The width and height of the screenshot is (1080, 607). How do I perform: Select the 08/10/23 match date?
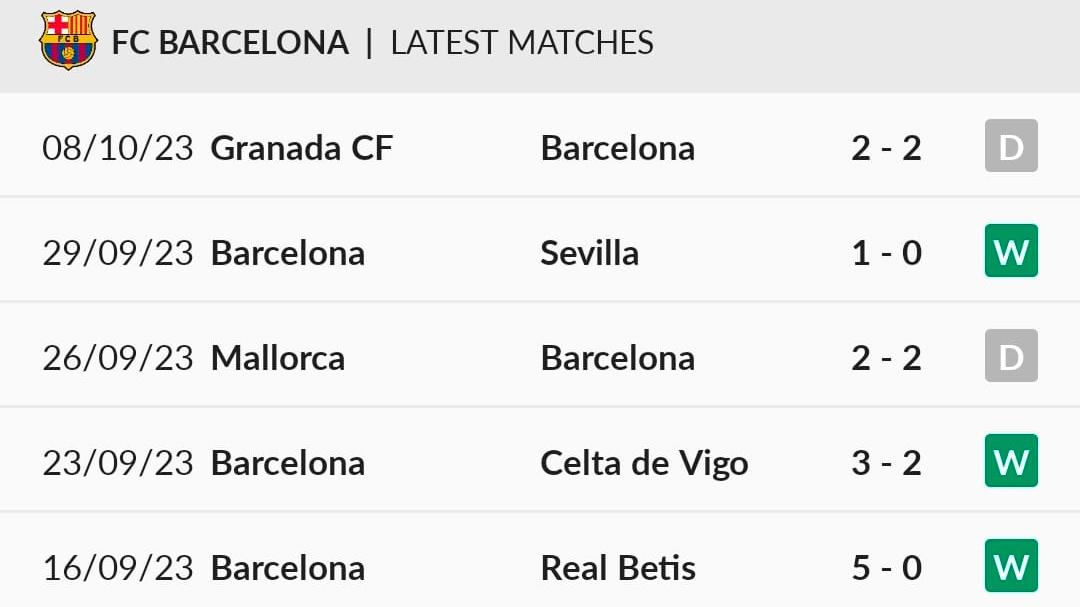pos(118,148)
